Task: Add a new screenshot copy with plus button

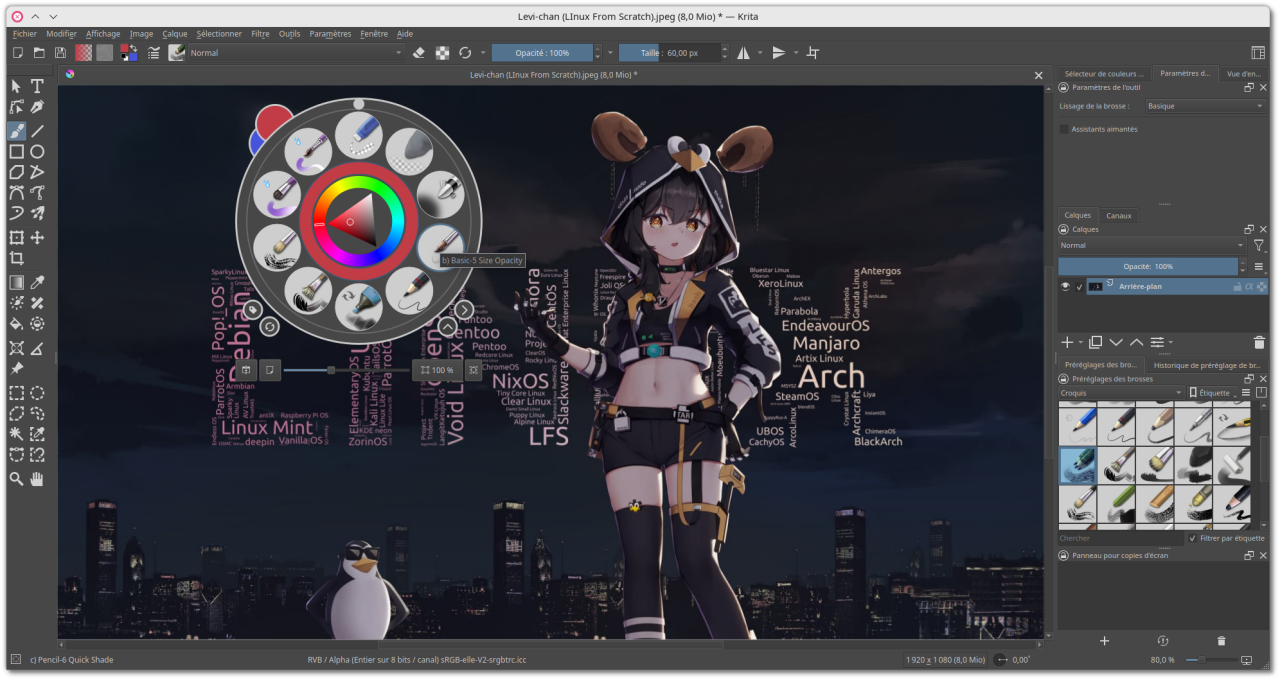Action: [1105, 641]
